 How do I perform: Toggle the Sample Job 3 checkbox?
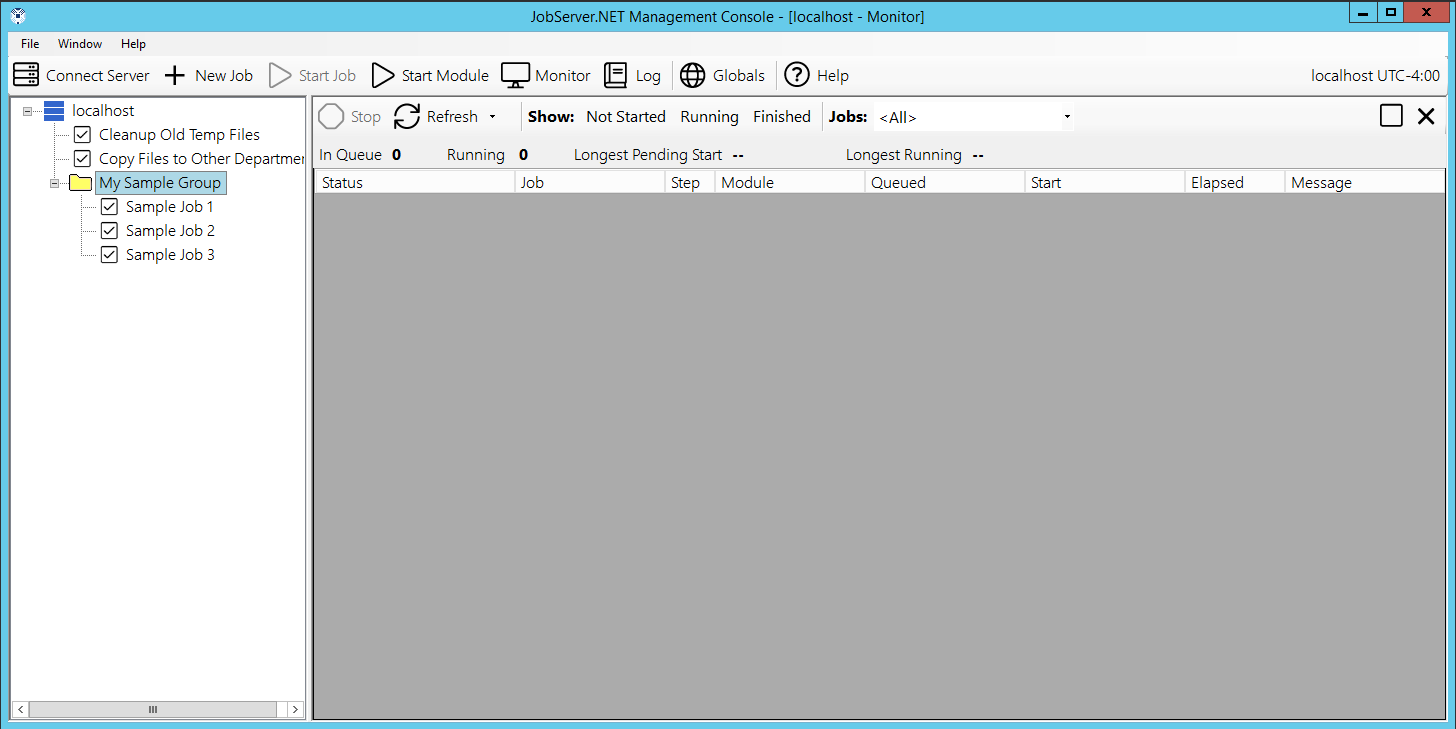tap(109, 255)
